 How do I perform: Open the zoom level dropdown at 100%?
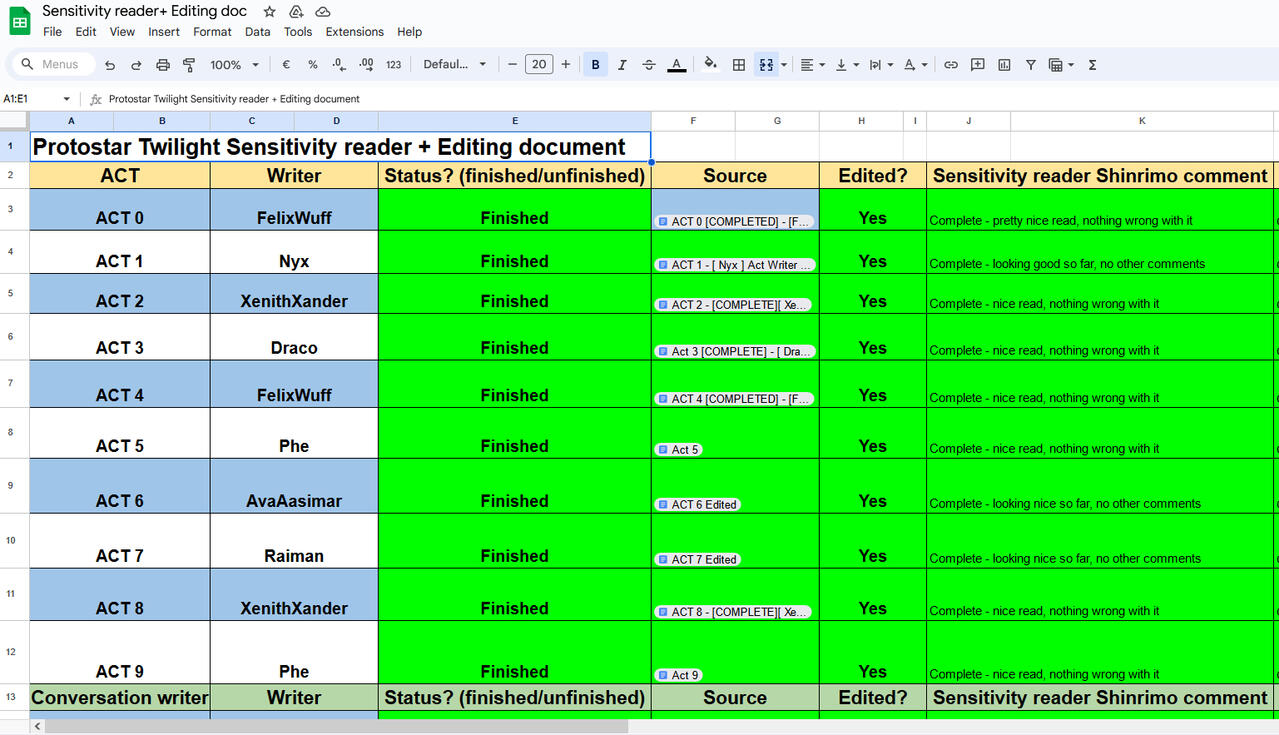click(234, 64)
